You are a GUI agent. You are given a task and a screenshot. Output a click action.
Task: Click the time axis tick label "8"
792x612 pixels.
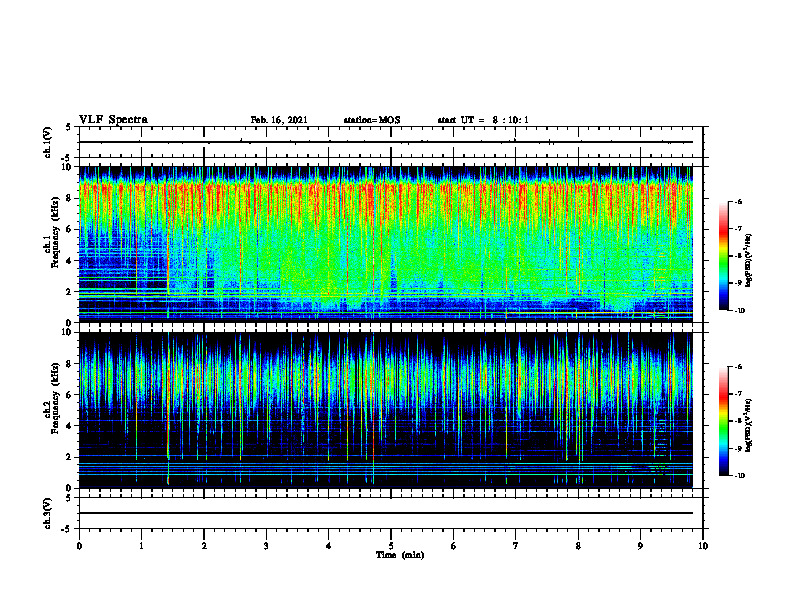[x=578, y=546]
